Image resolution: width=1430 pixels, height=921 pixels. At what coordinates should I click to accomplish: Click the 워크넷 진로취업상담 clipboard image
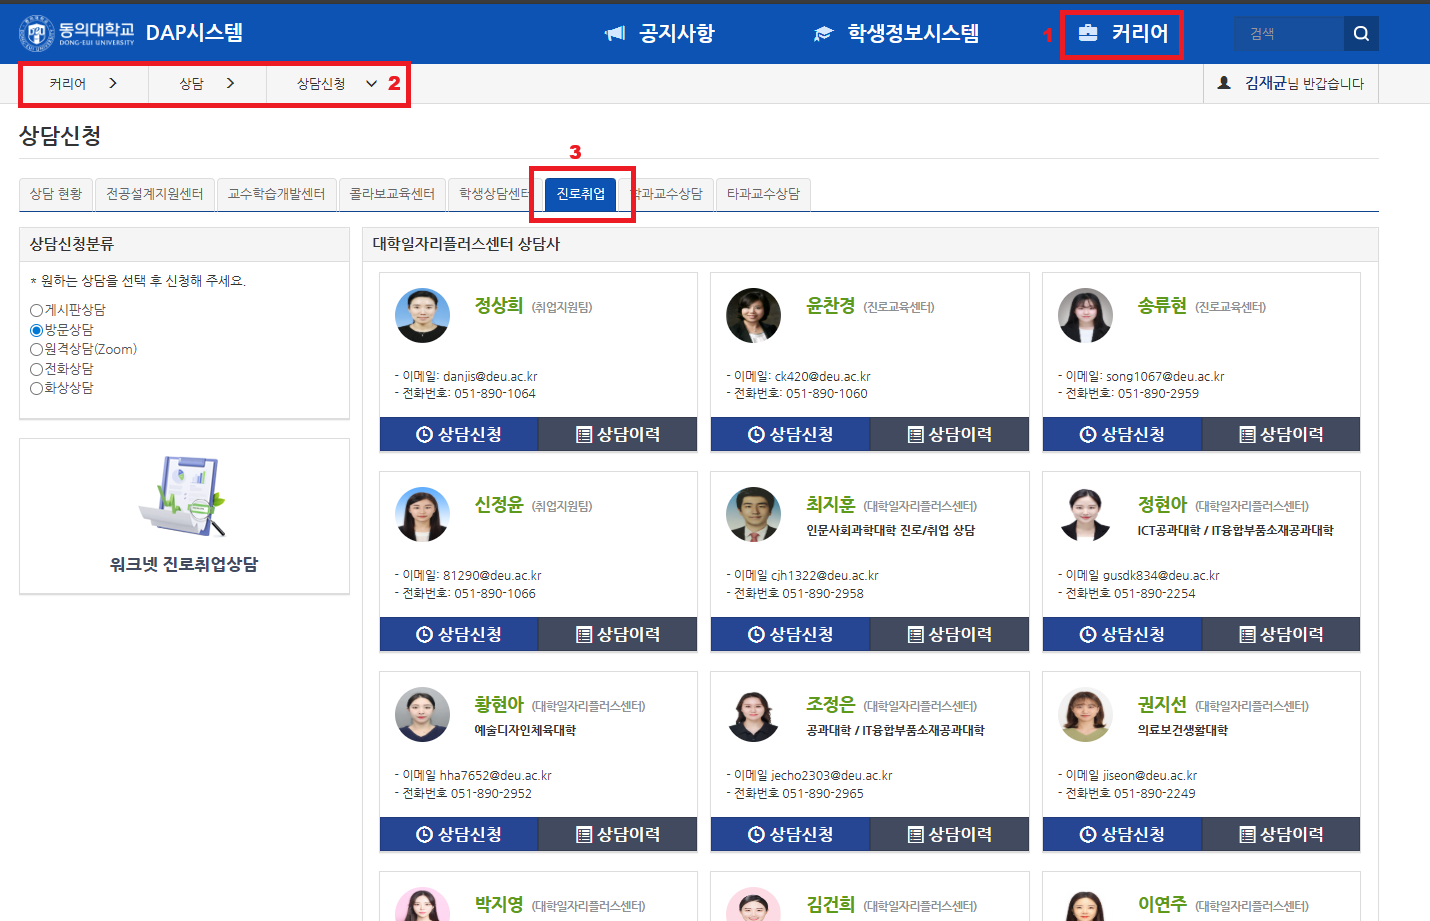pyautogui.click(x=183, y=496)
